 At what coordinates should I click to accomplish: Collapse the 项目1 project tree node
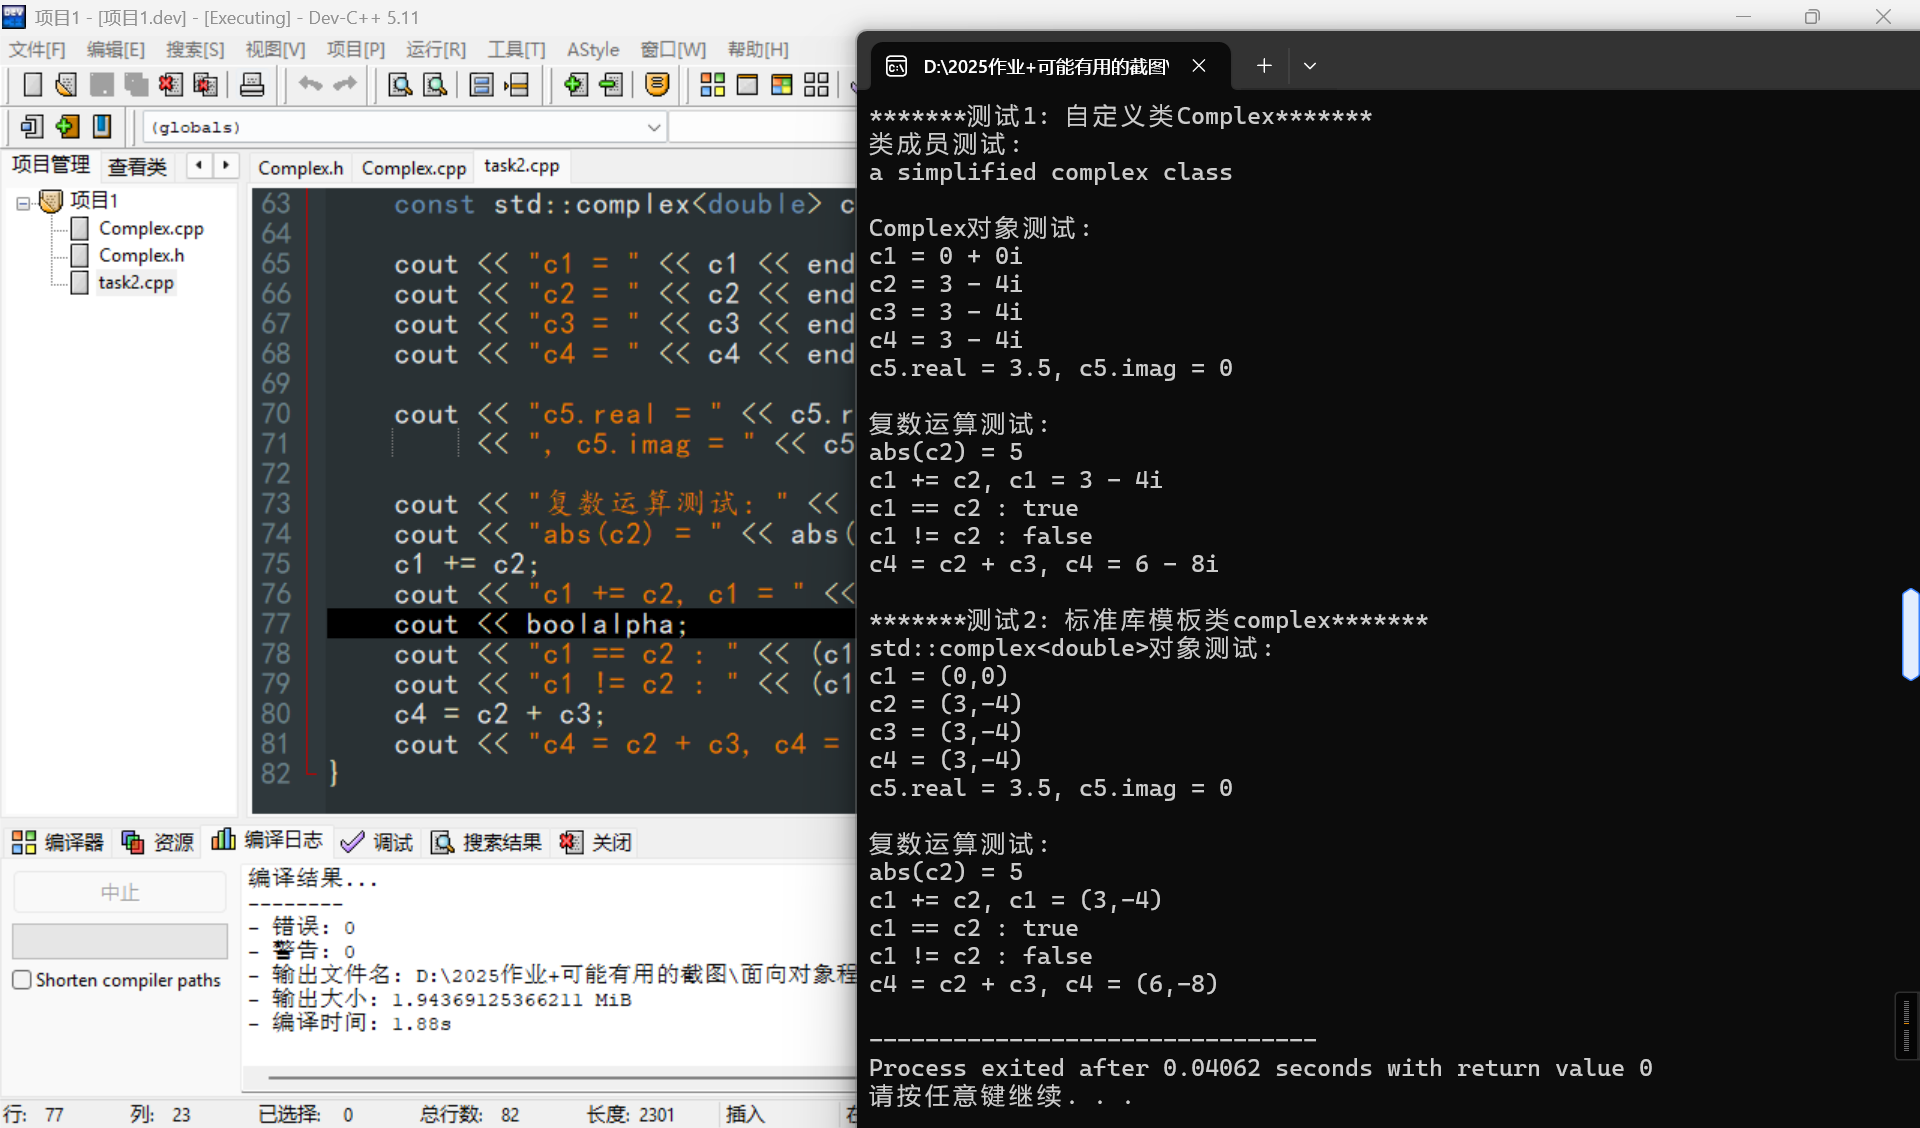click(22, 202)
